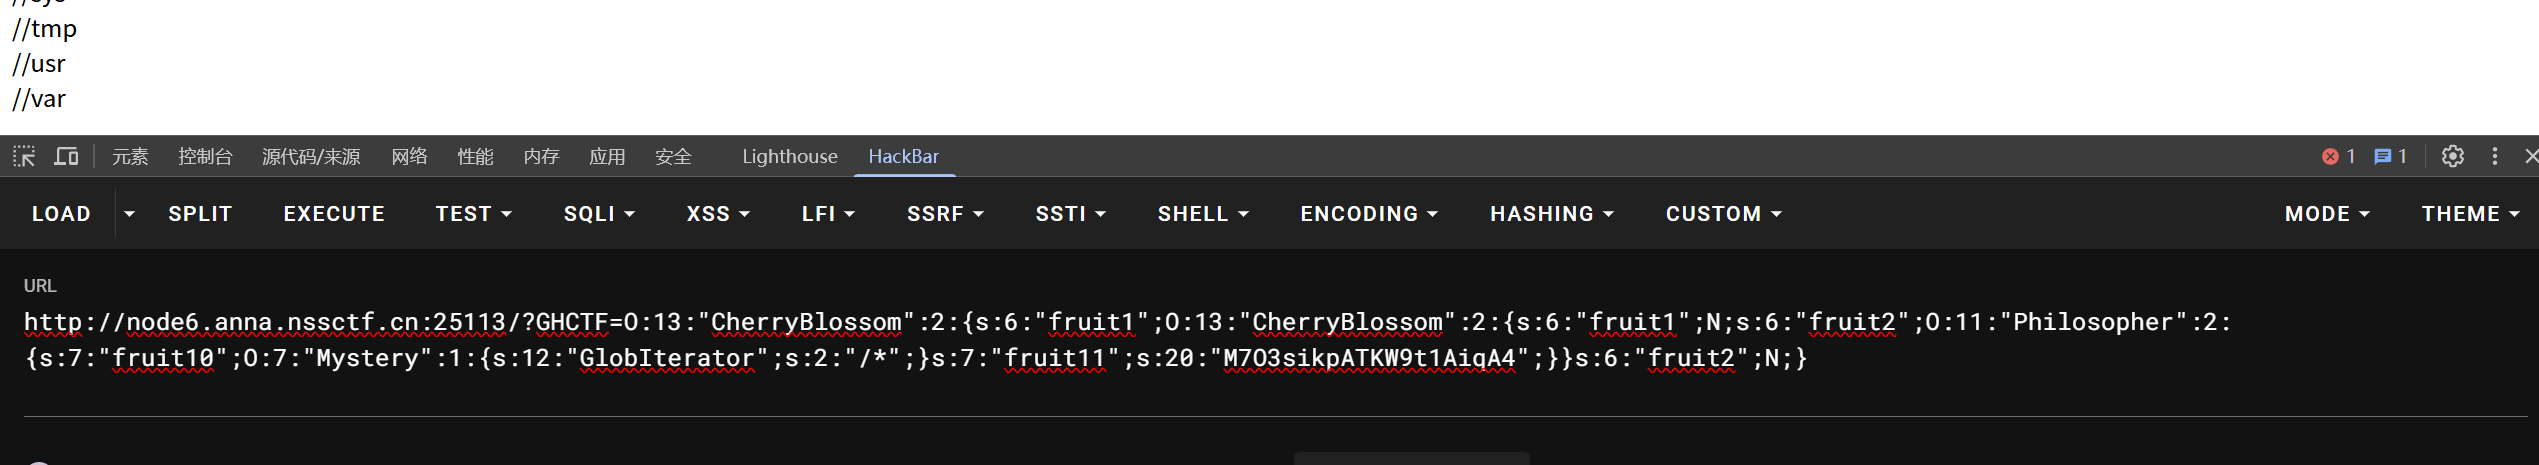Screen dimensions: 2539x465
Task: Expand the arrow next to LOAD
Action: pyautogui.click(x=129, y=214)
